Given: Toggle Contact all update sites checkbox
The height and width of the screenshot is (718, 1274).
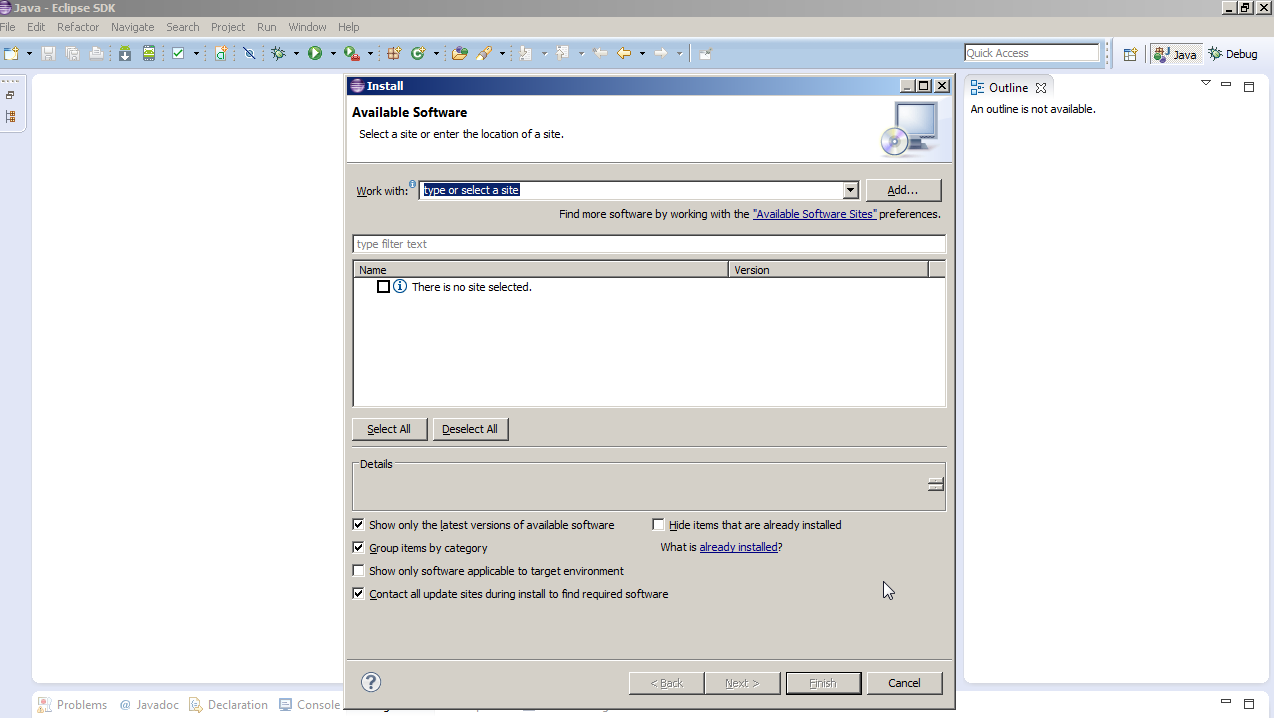Looking at the screenshot, I should point(358,593).
